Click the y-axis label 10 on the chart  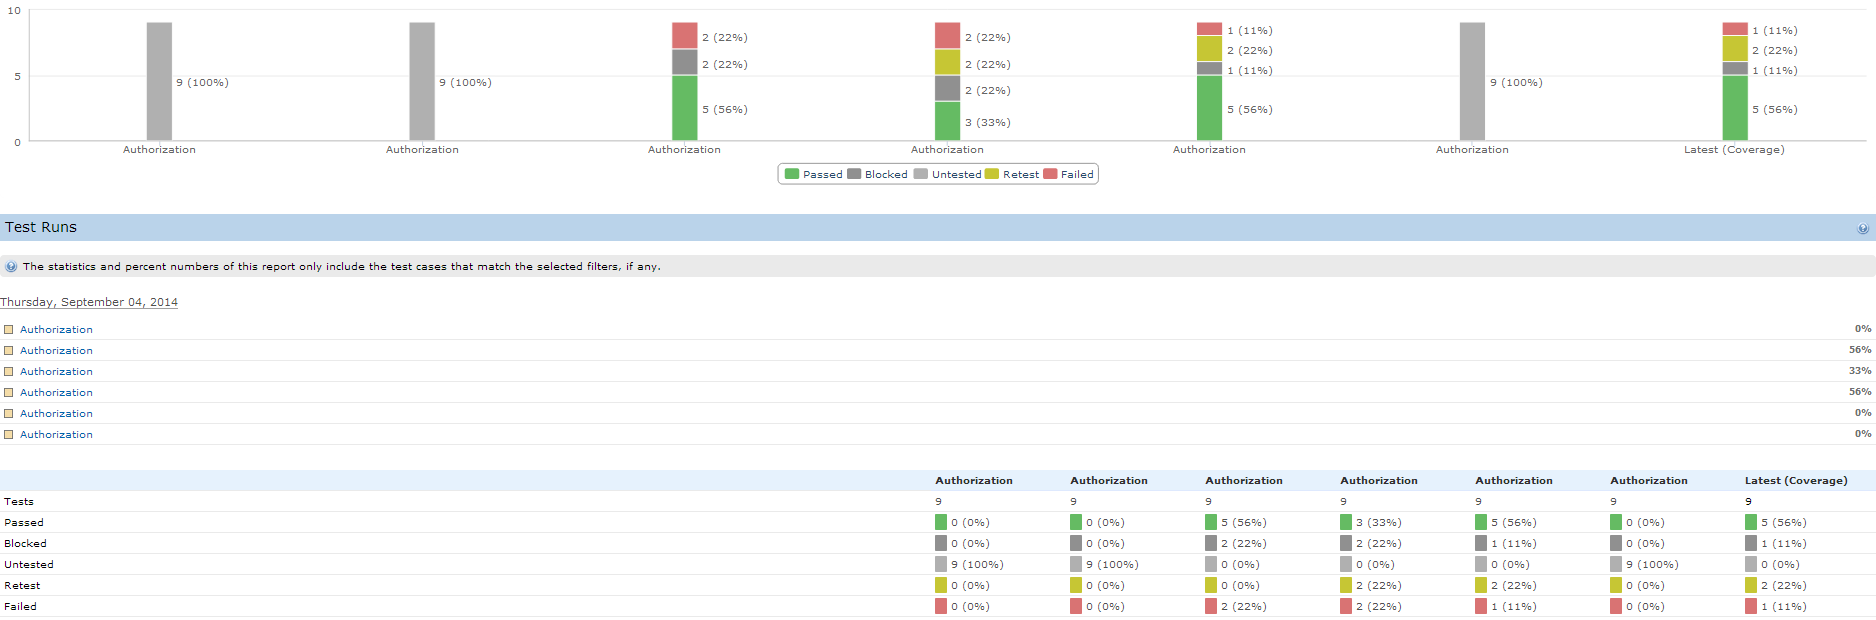click(x=14, y=11)
